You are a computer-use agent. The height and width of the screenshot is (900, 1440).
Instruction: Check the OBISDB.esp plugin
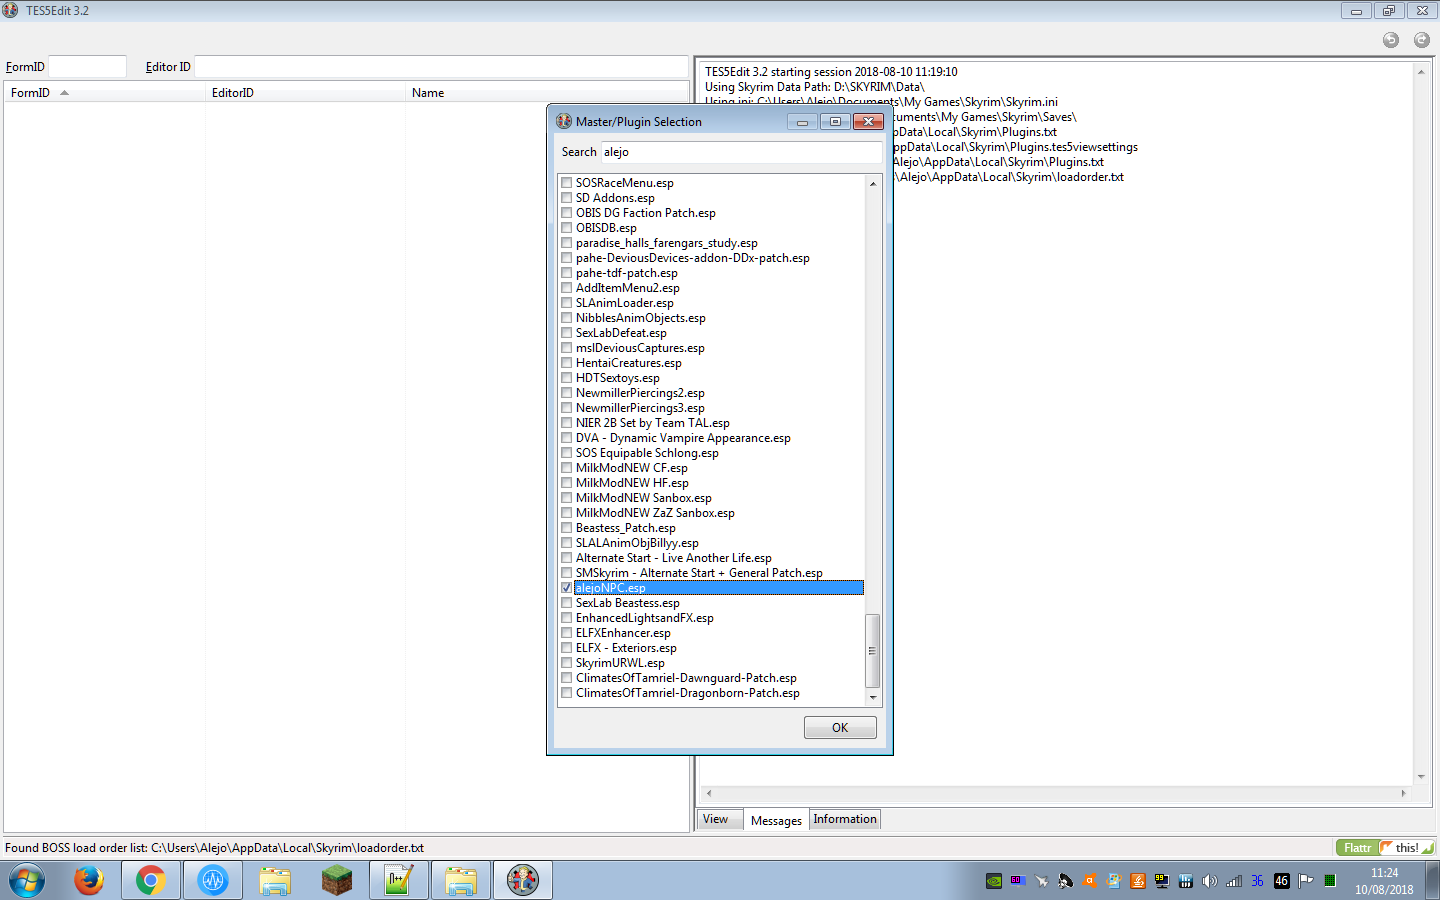(566, 227)
